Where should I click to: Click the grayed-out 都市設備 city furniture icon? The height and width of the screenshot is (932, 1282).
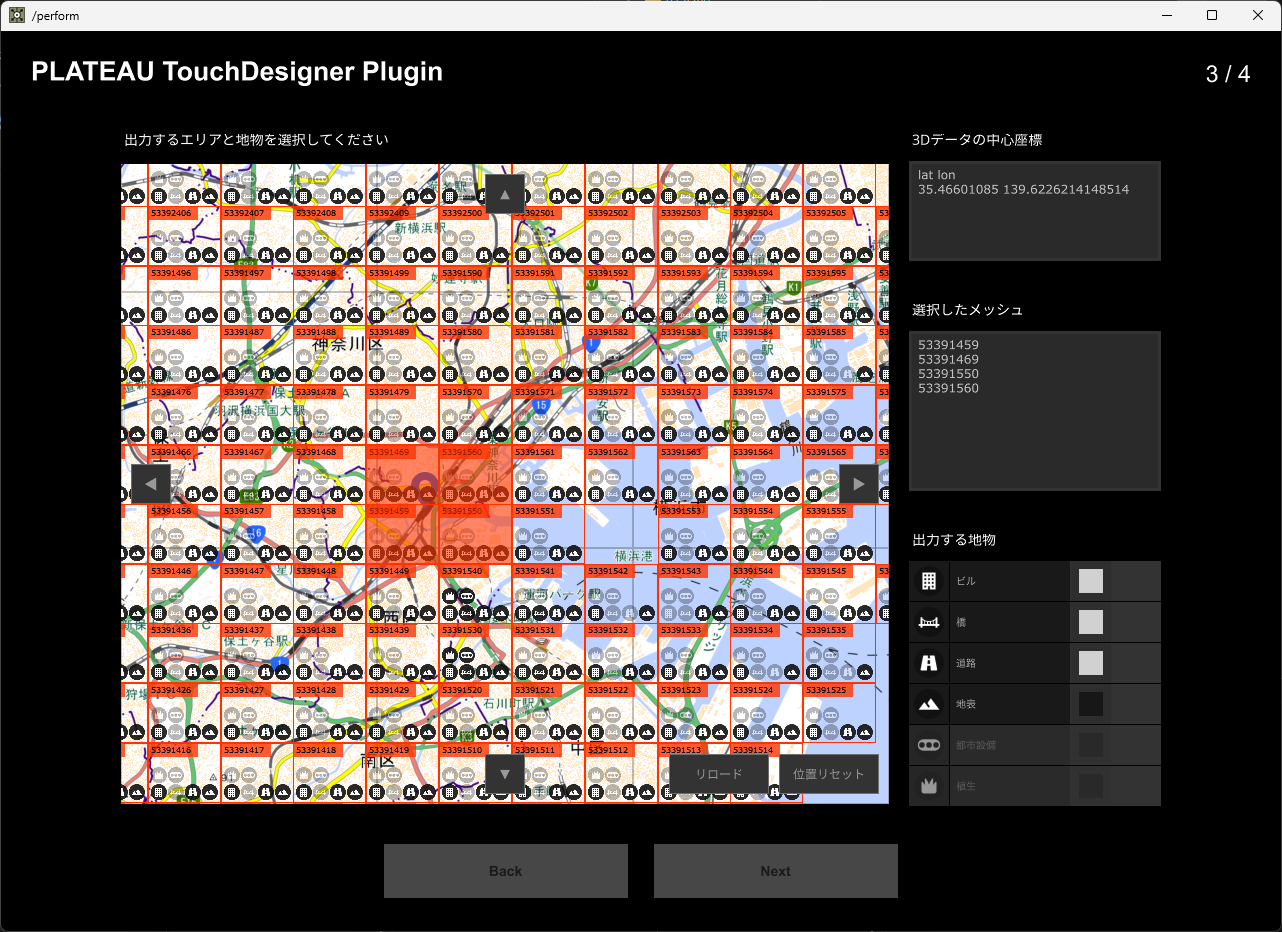tap(928, 744)
